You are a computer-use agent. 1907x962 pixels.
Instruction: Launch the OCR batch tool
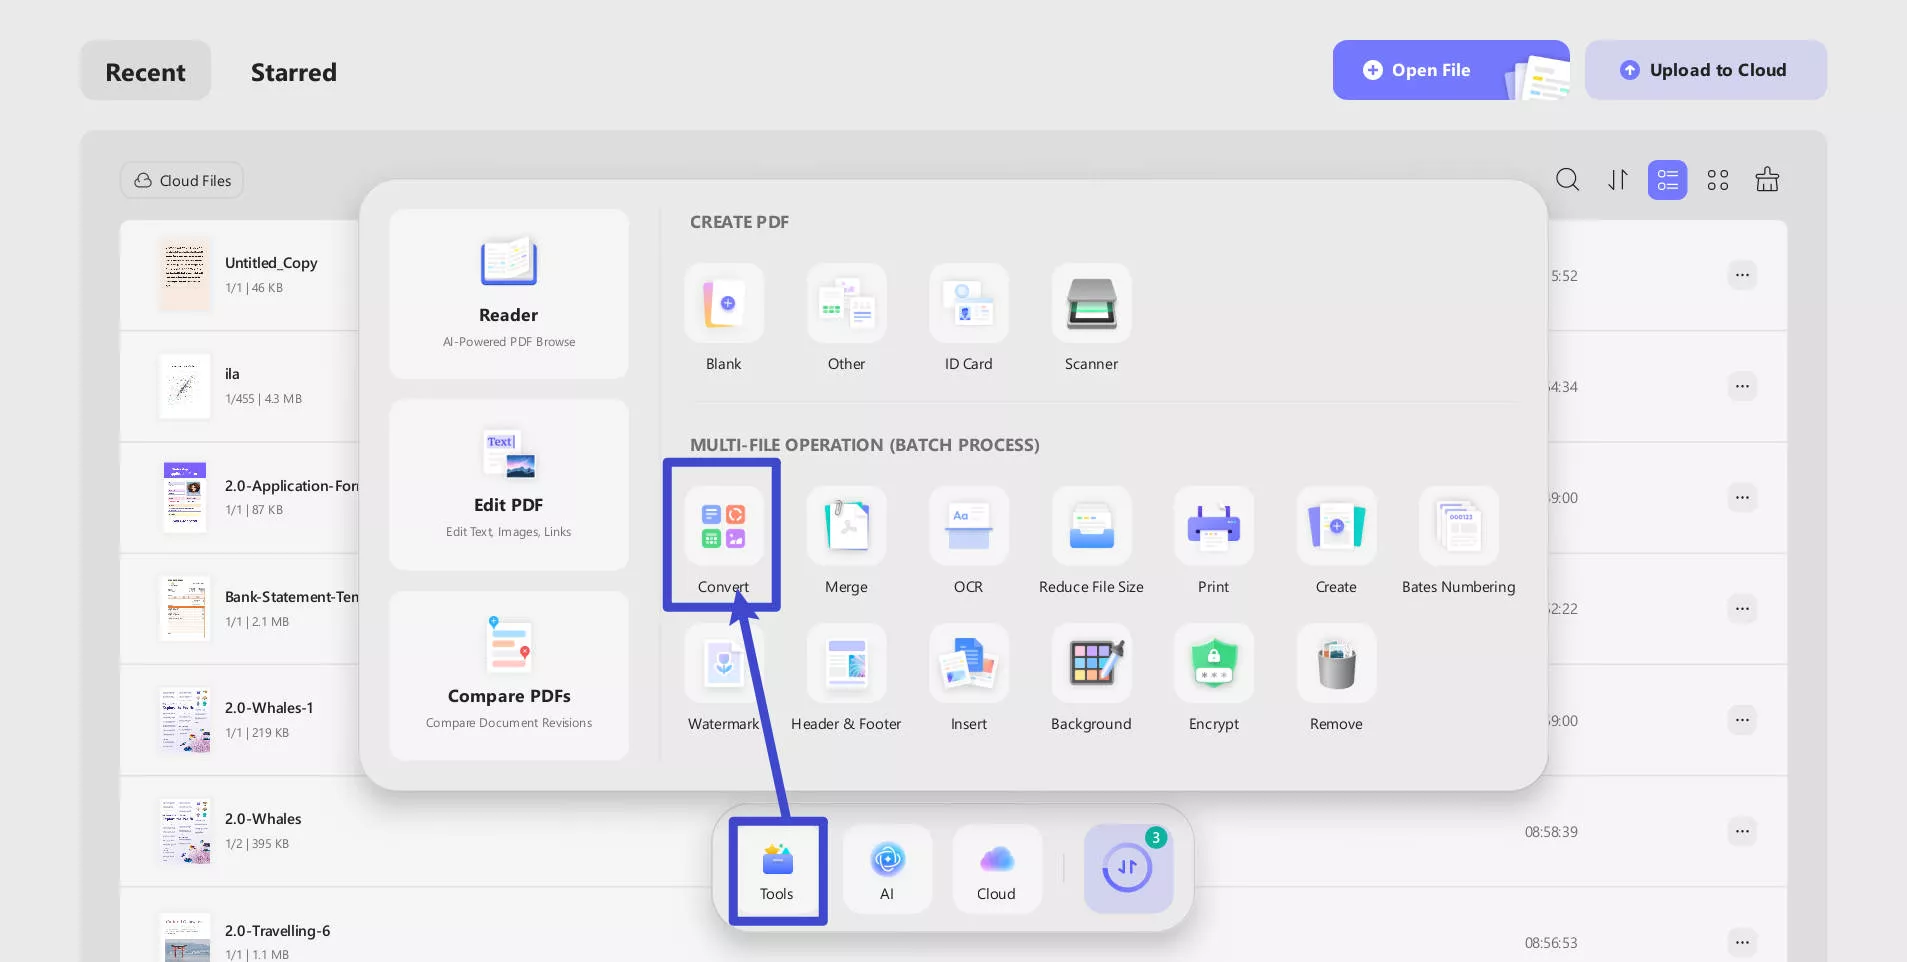pyautogui.click(x=968, y=527)
